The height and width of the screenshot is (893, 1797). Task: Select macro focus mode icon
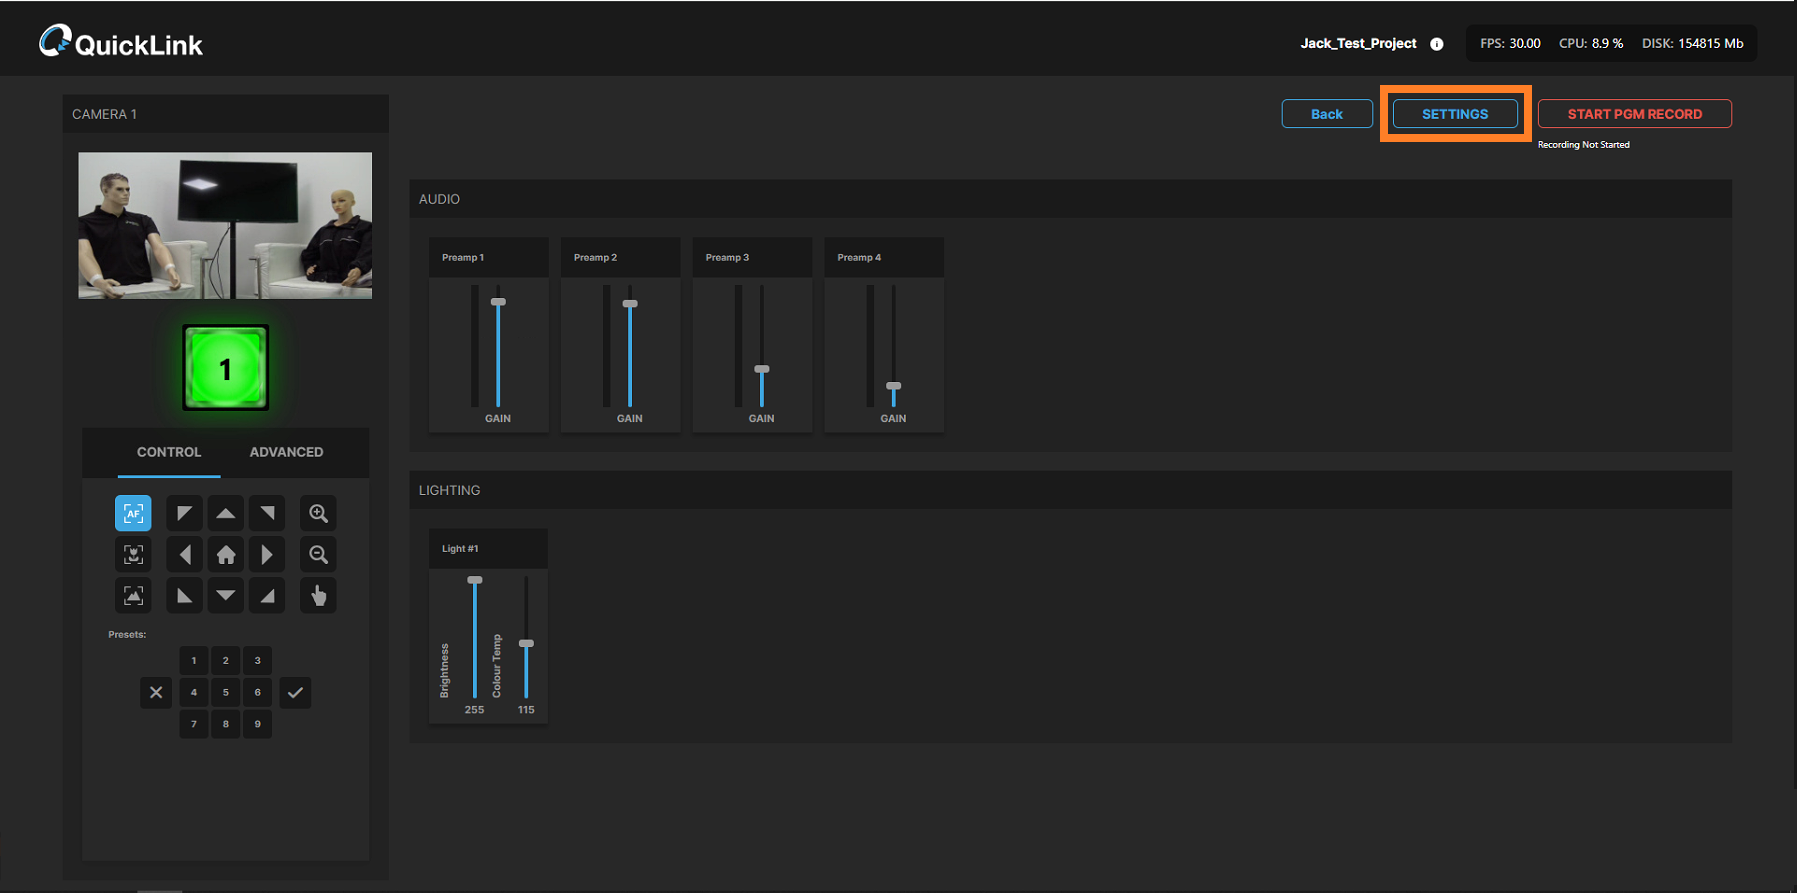(133, 555)
